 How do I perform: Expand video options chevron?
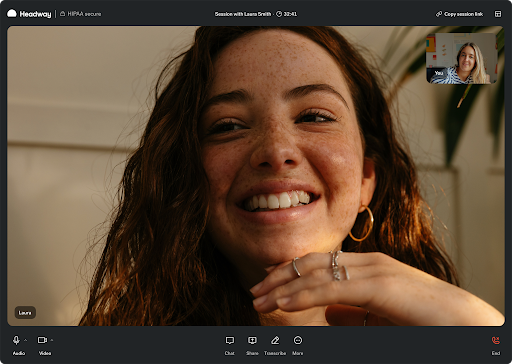point(52,340)
